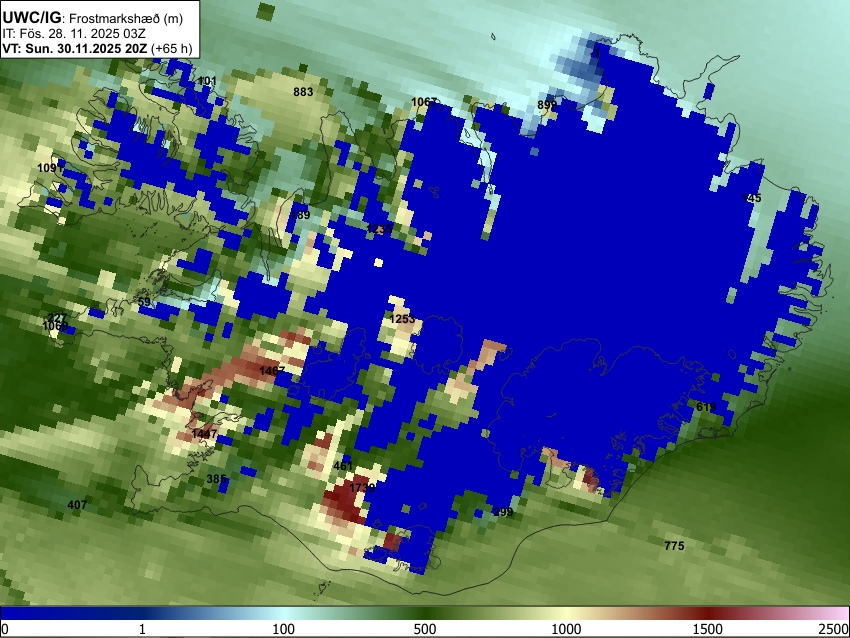Click the UWC/IG Frostmarkshæð title text
The width and height of the screenshot is (850, 638).
click(93, 18)
